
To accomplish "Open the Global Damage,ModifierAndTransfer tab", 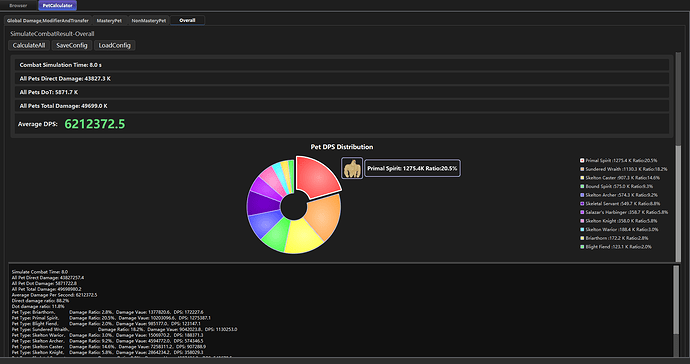I will [x=48, y=20].
